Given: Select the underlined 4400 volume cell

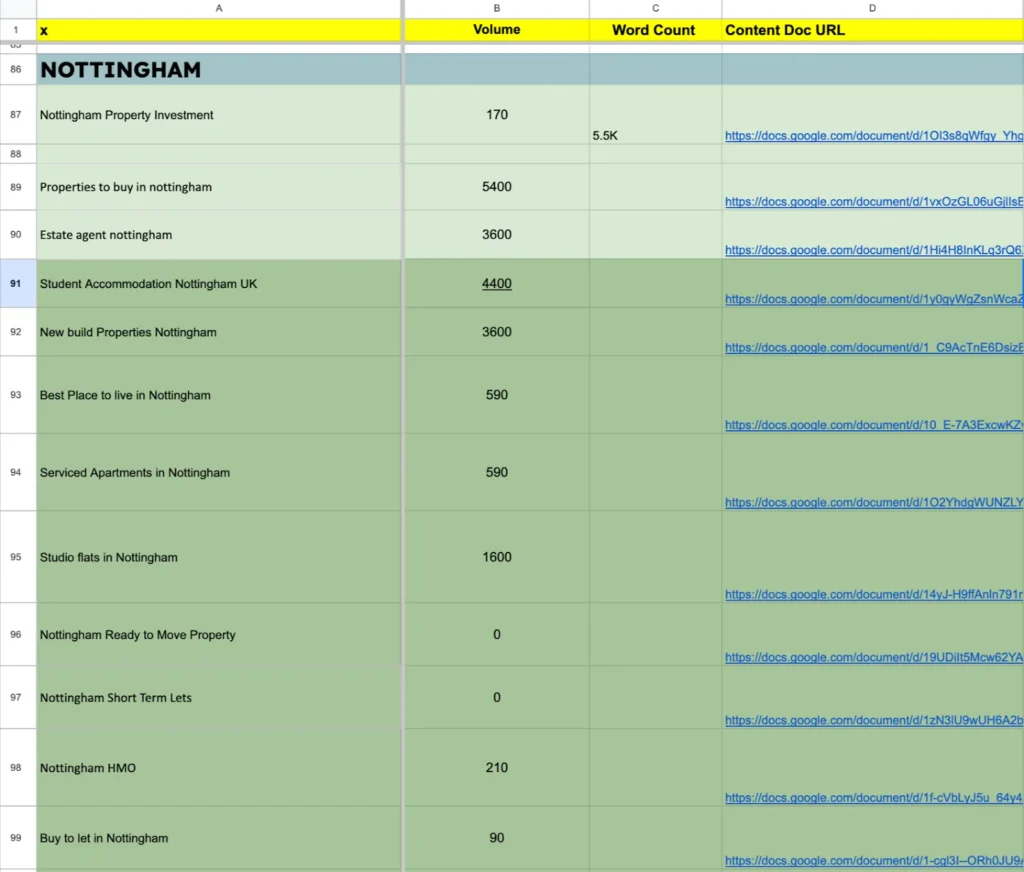Looking at the screenshot, I should pos(496,283).
